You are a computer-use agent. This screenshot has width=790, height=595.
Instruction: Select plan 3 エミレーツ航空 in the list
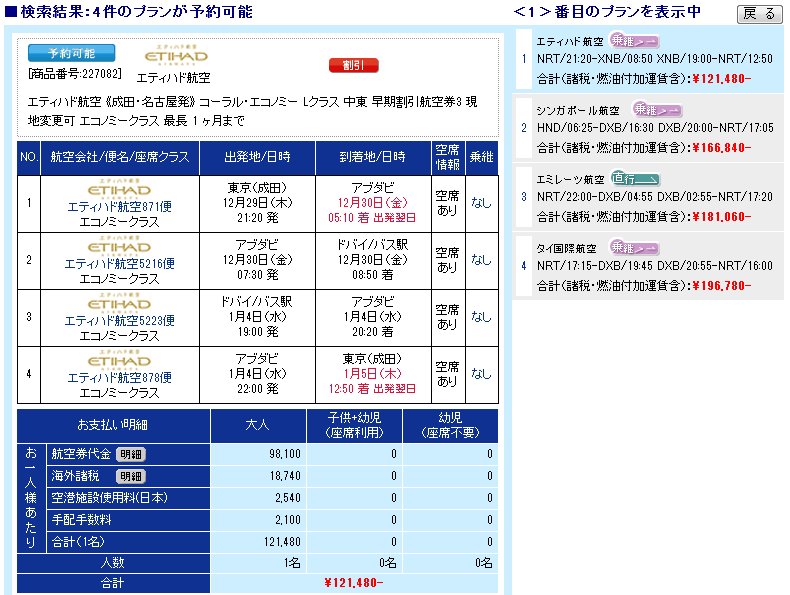click(648, 197)
